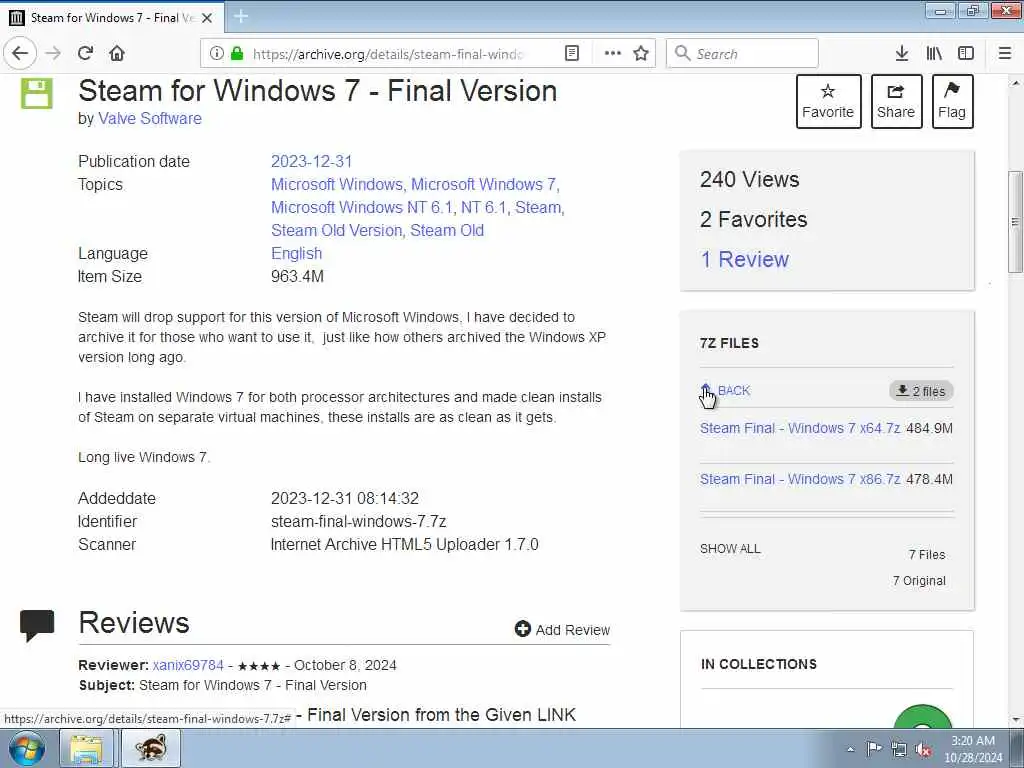Click the Reviews speech bubble icon

37,625
